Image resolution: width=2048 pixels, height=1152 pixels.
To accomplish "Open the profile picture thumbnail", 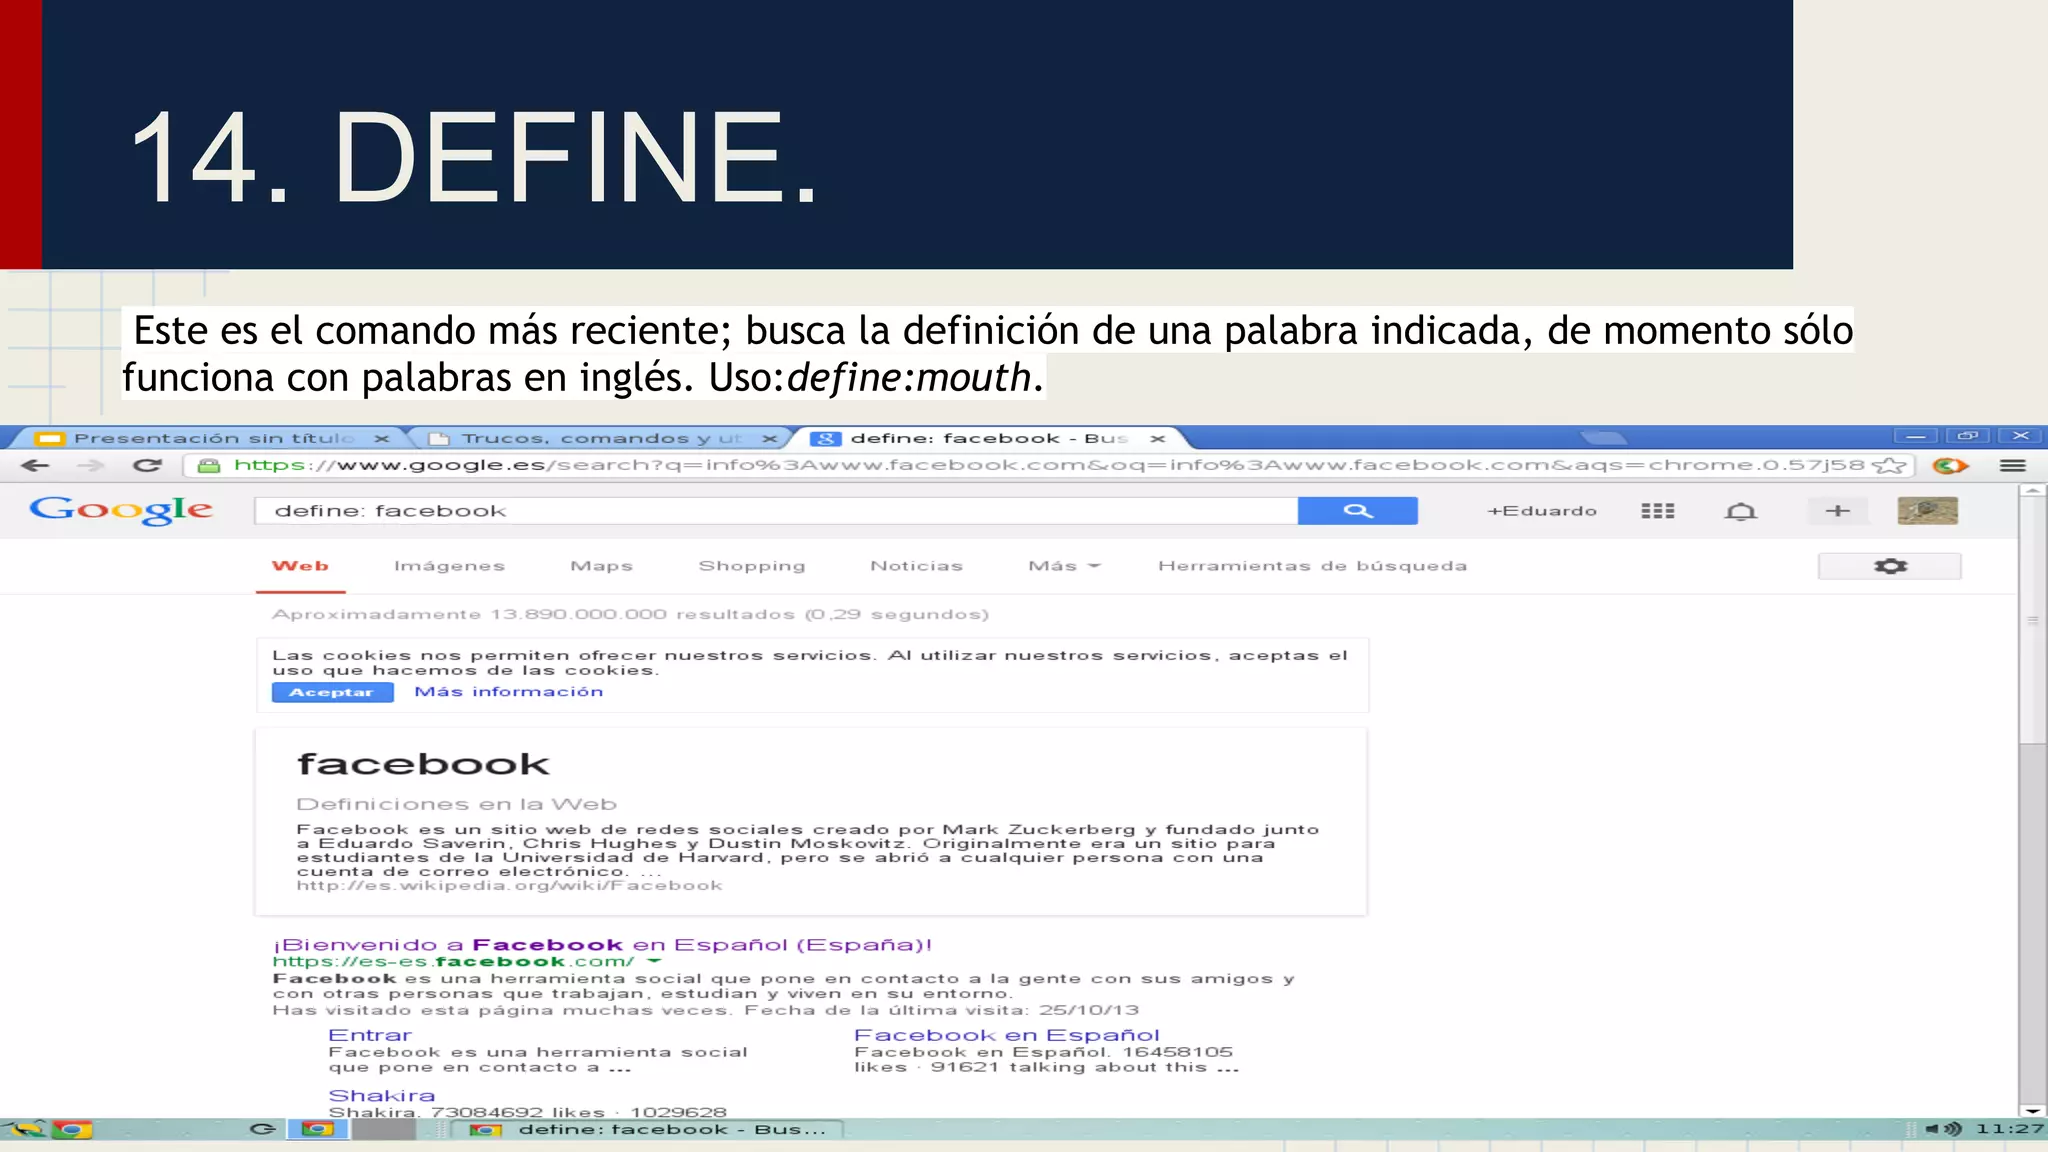I will pos(1927,511).
